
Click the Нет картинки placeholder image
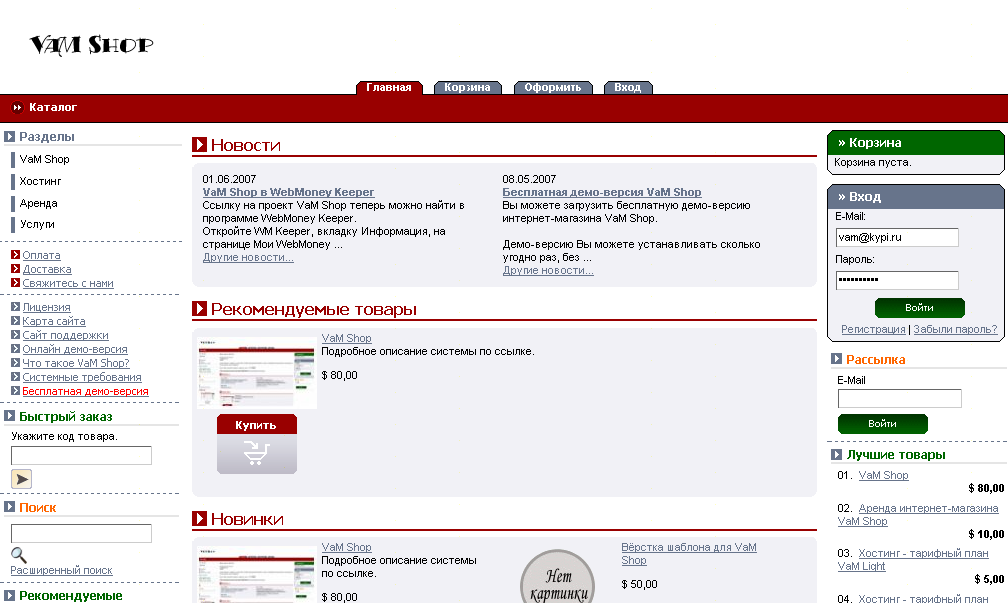point(557,577)
